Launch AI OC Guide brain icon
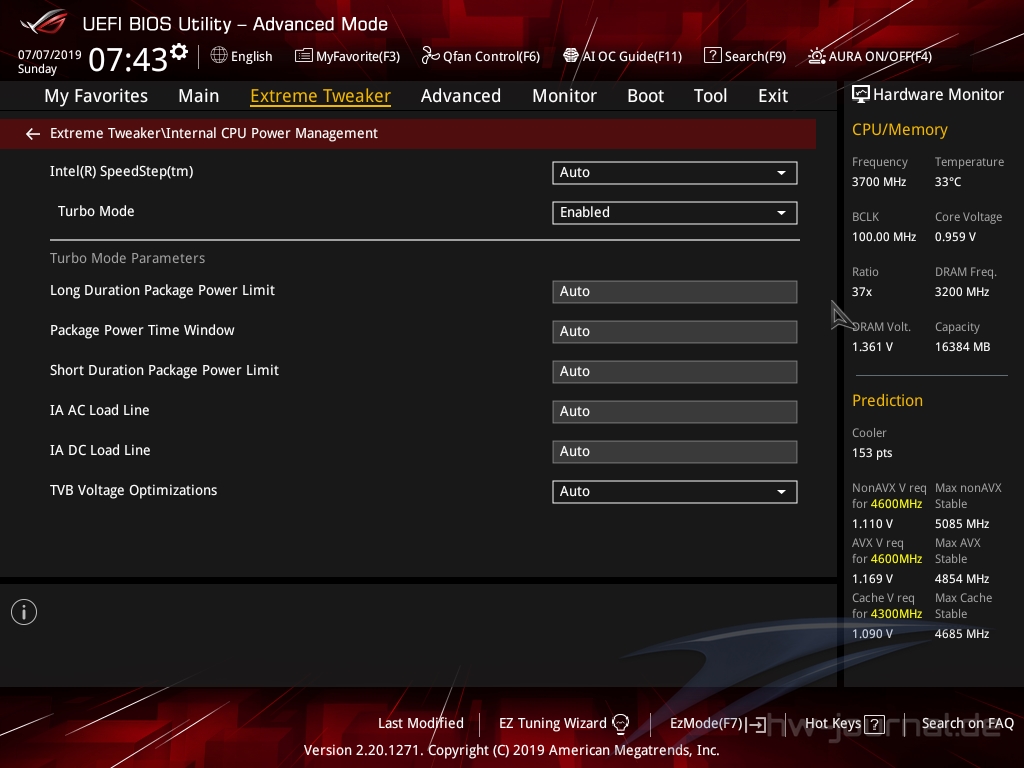 coord(571,56)
